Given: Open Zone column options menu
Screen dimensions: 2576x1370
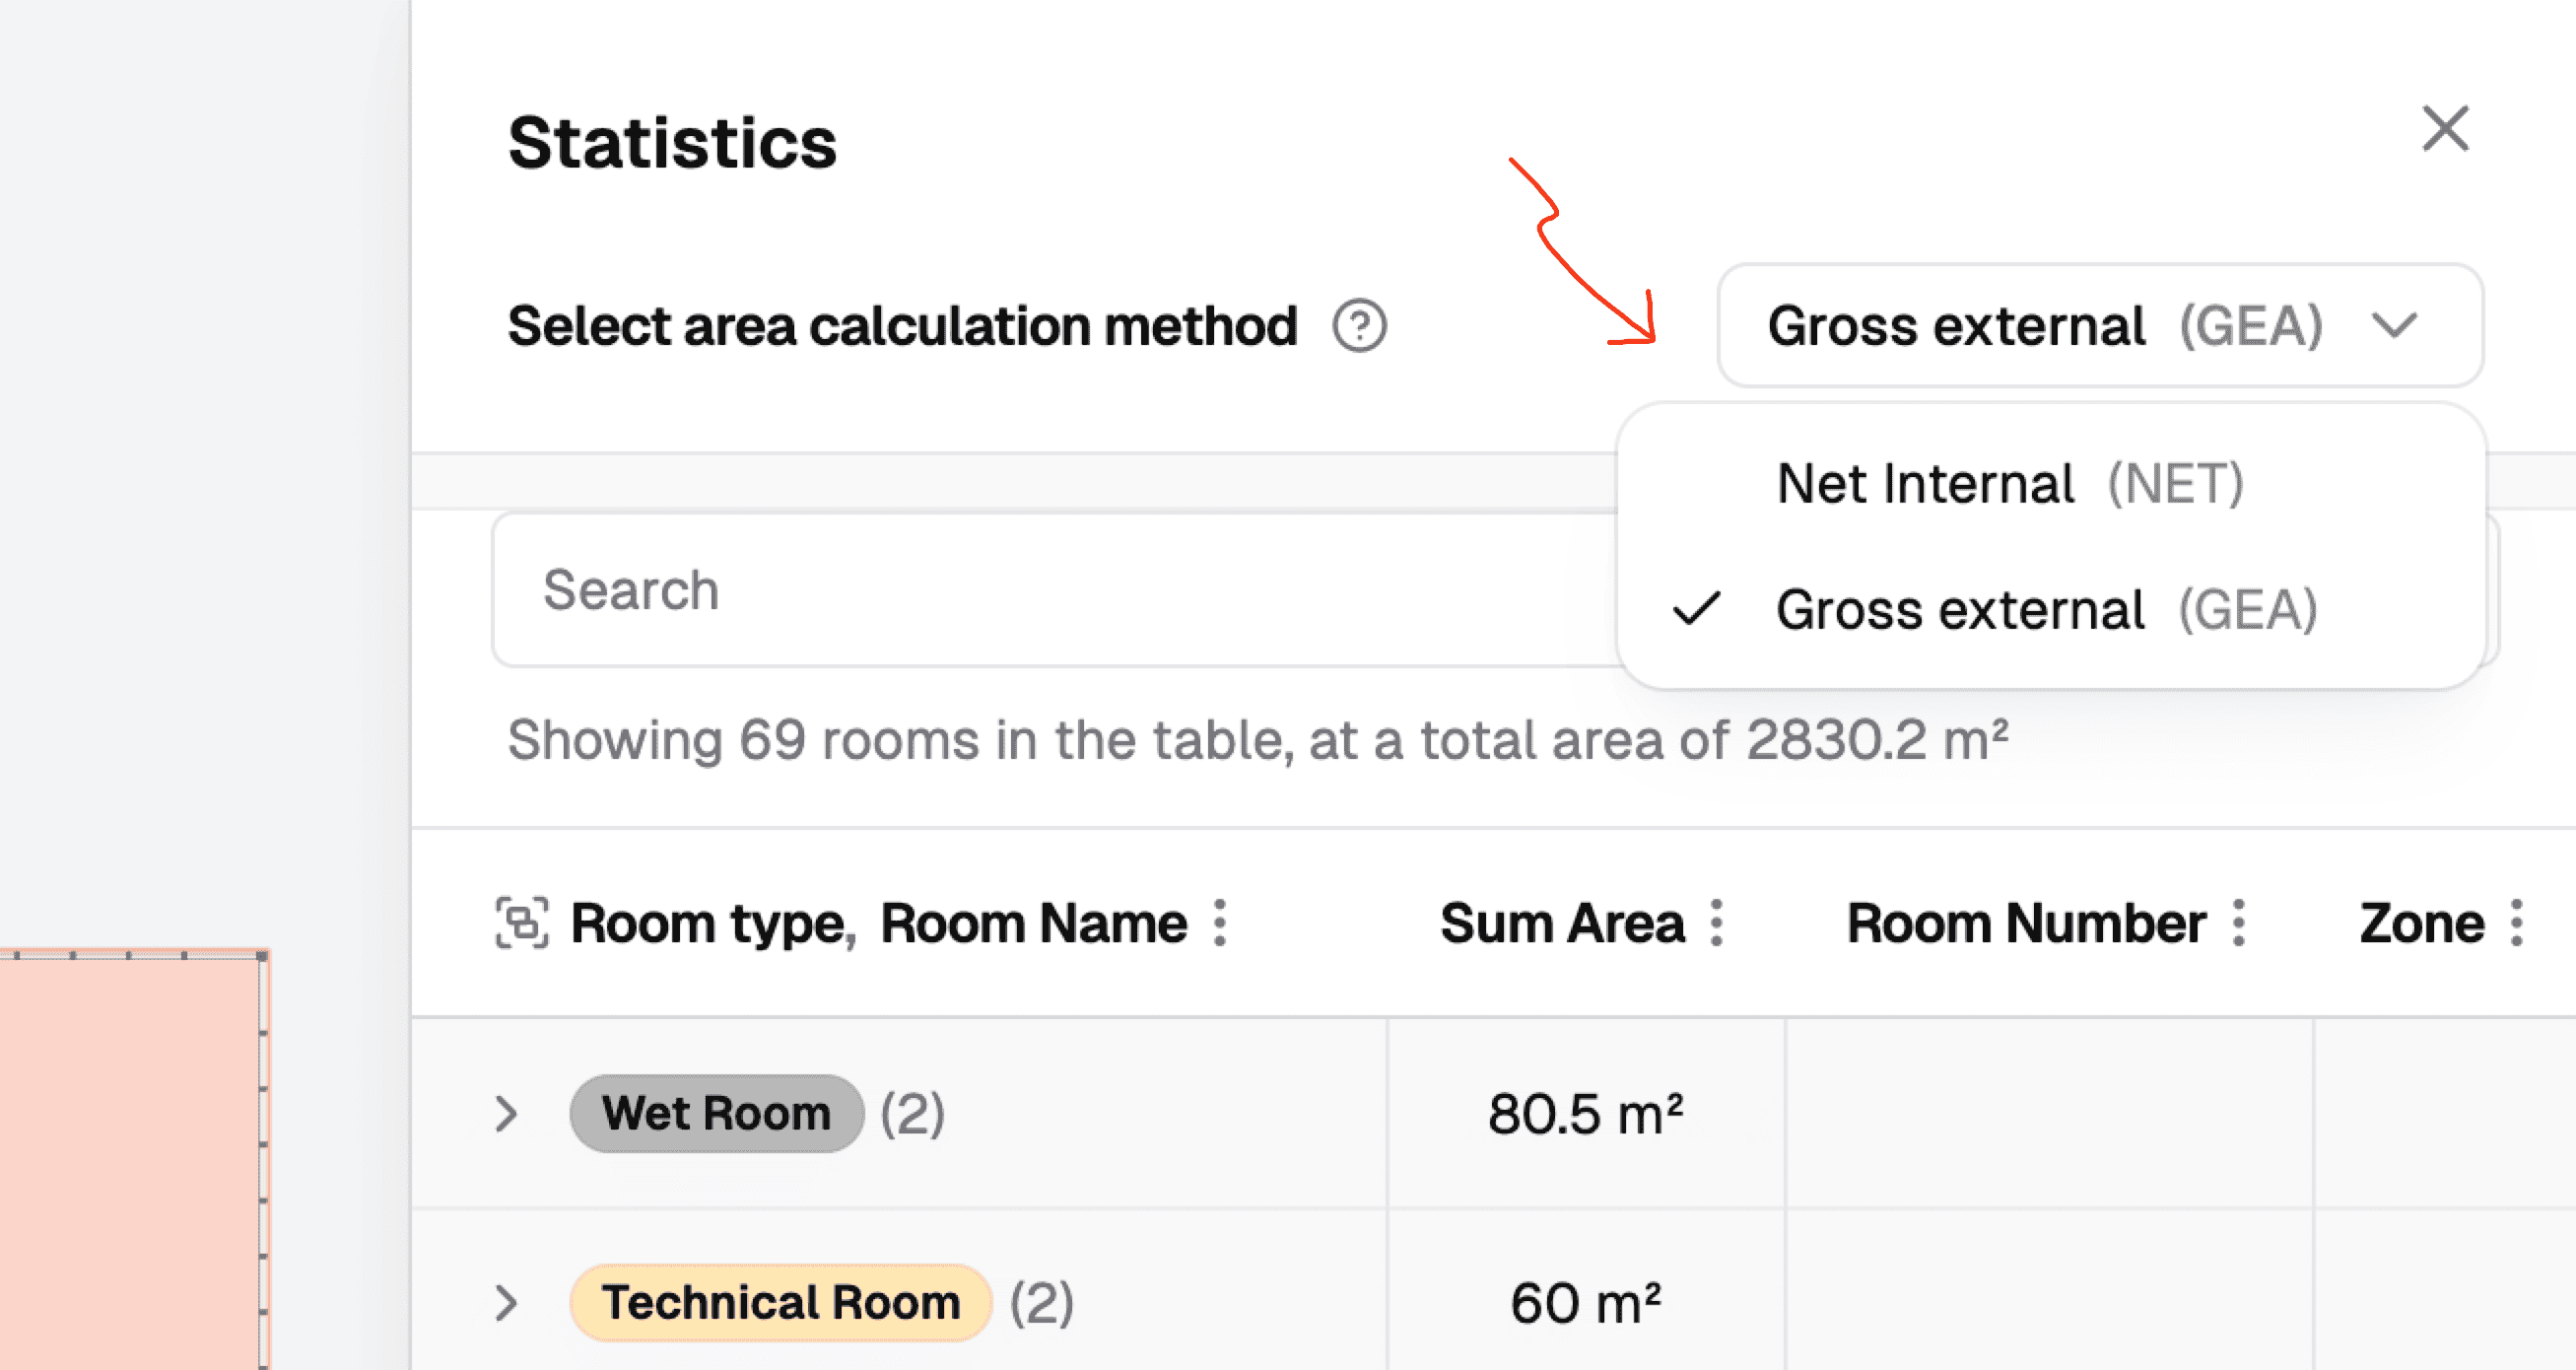Looking at the screenshot, I should click(2517, 922).
